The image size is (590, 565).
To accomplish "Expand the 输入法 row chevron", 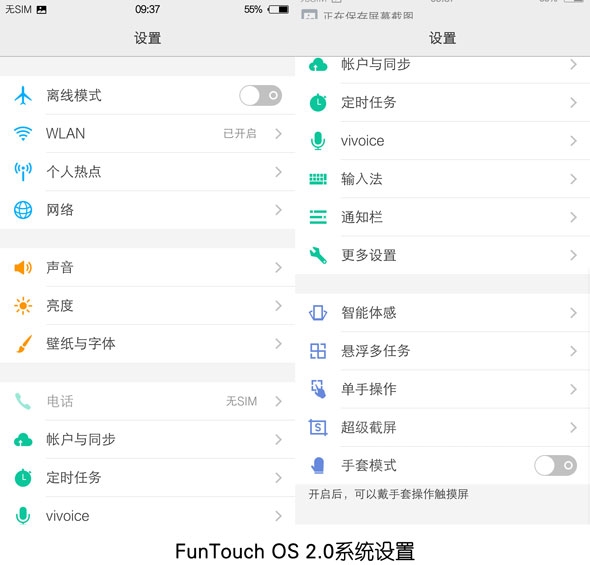I will (x=573, y=179).
